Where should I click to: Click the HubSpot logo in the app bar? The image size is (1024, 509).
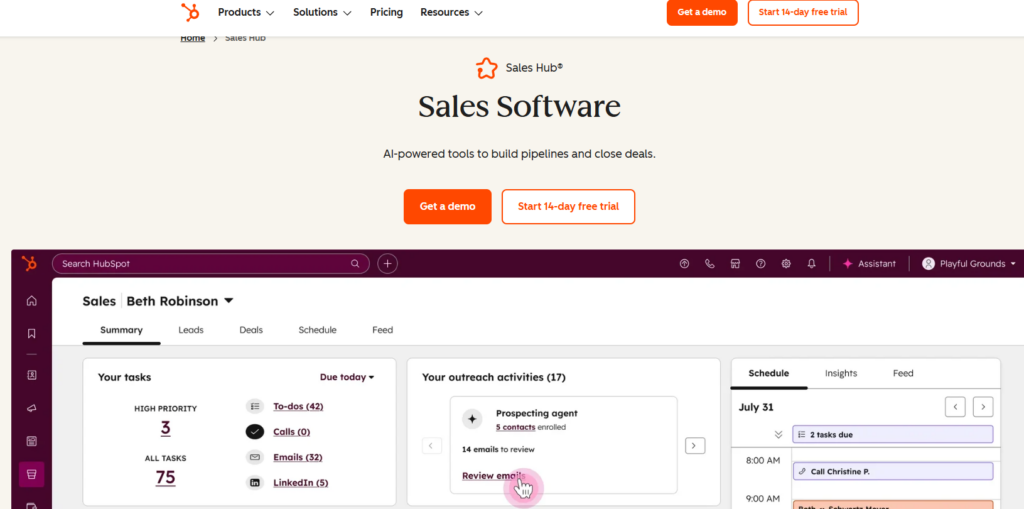tap(29, 263)
